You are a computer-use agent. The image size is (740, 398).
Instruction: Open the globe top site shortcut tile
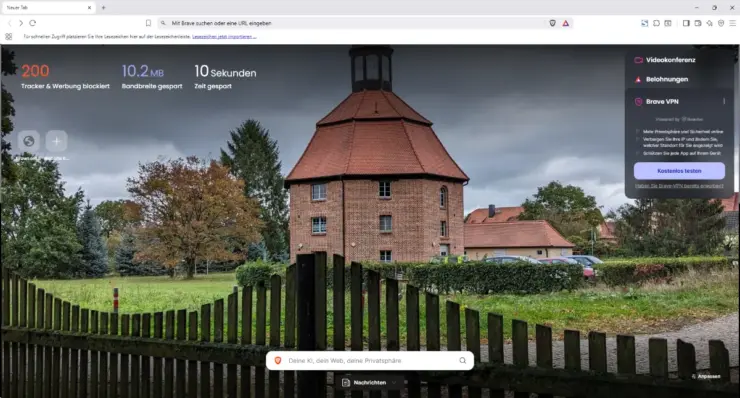coord(29,141)
